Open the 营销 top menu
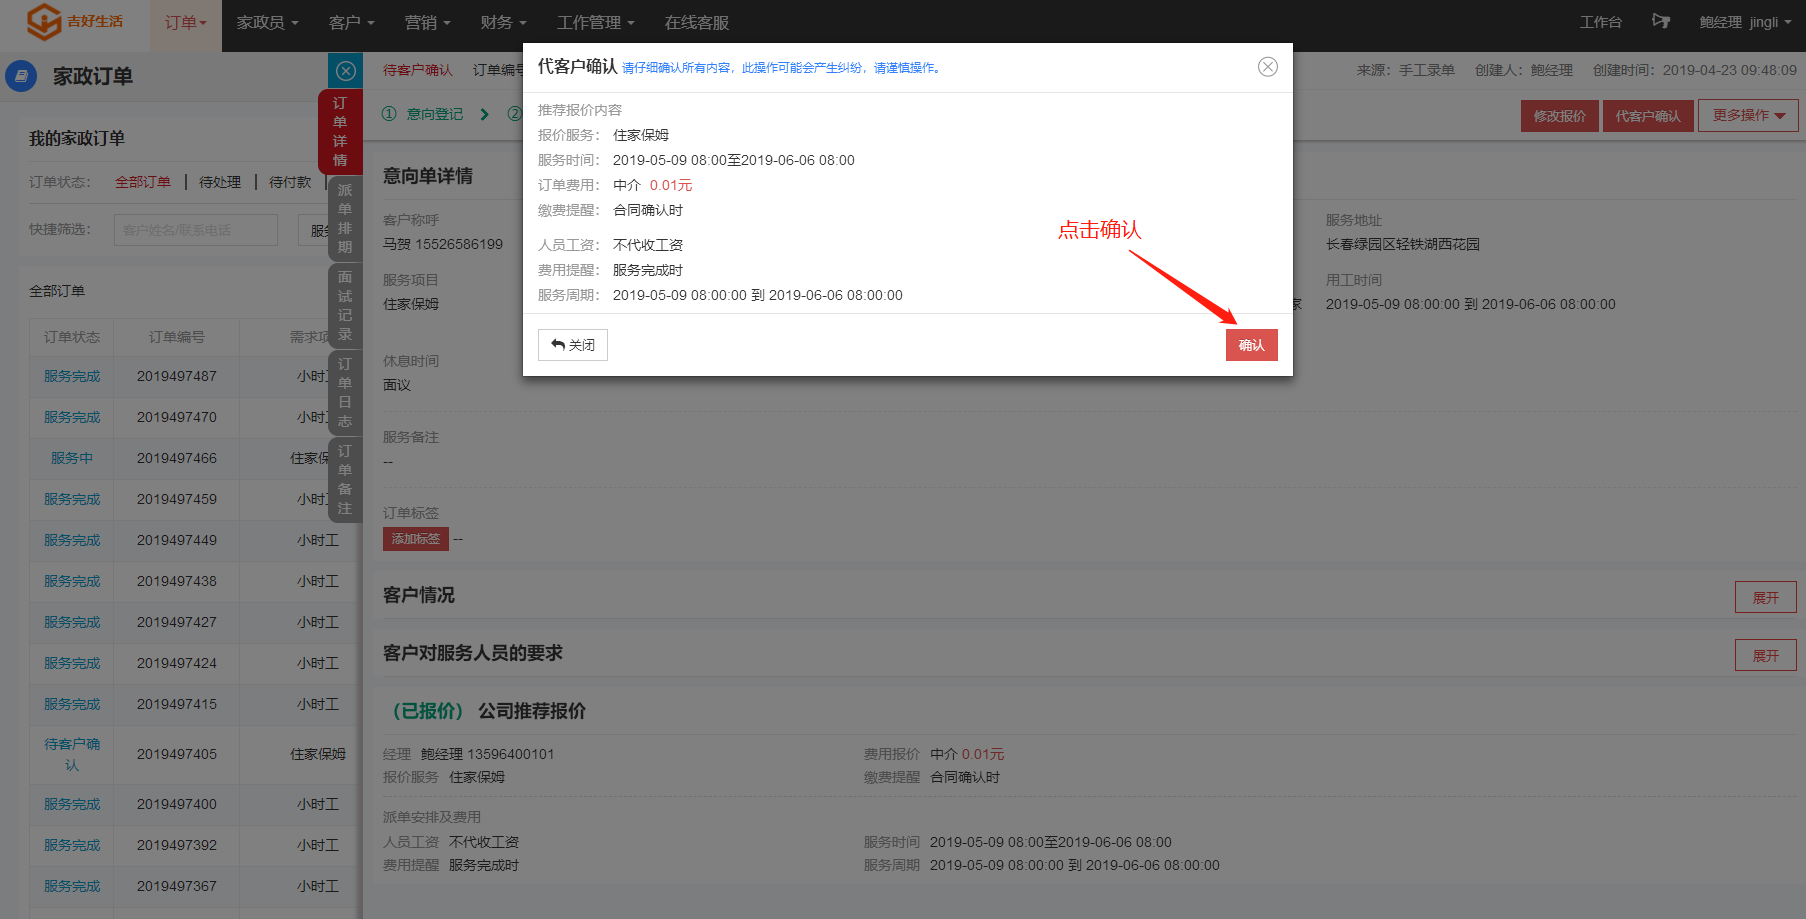Image resolution: width=1806 pixels, height=919 pixels. 427,22
